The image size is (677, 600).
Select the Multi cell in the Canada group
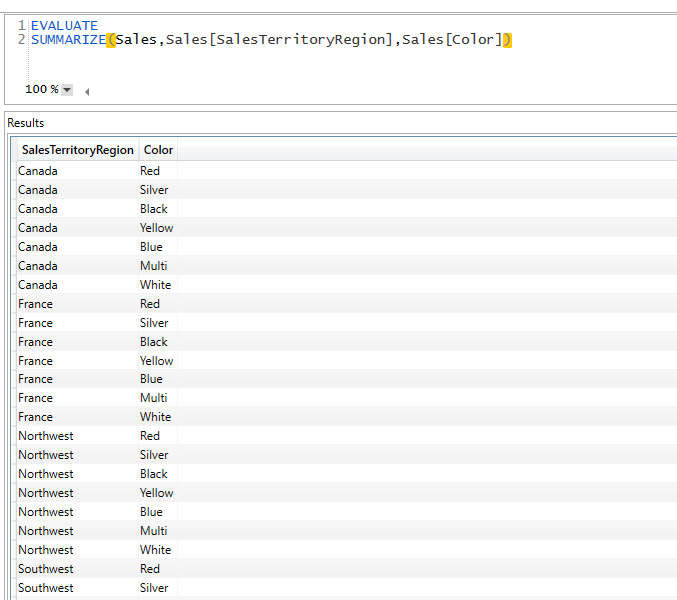click(158, 266)
